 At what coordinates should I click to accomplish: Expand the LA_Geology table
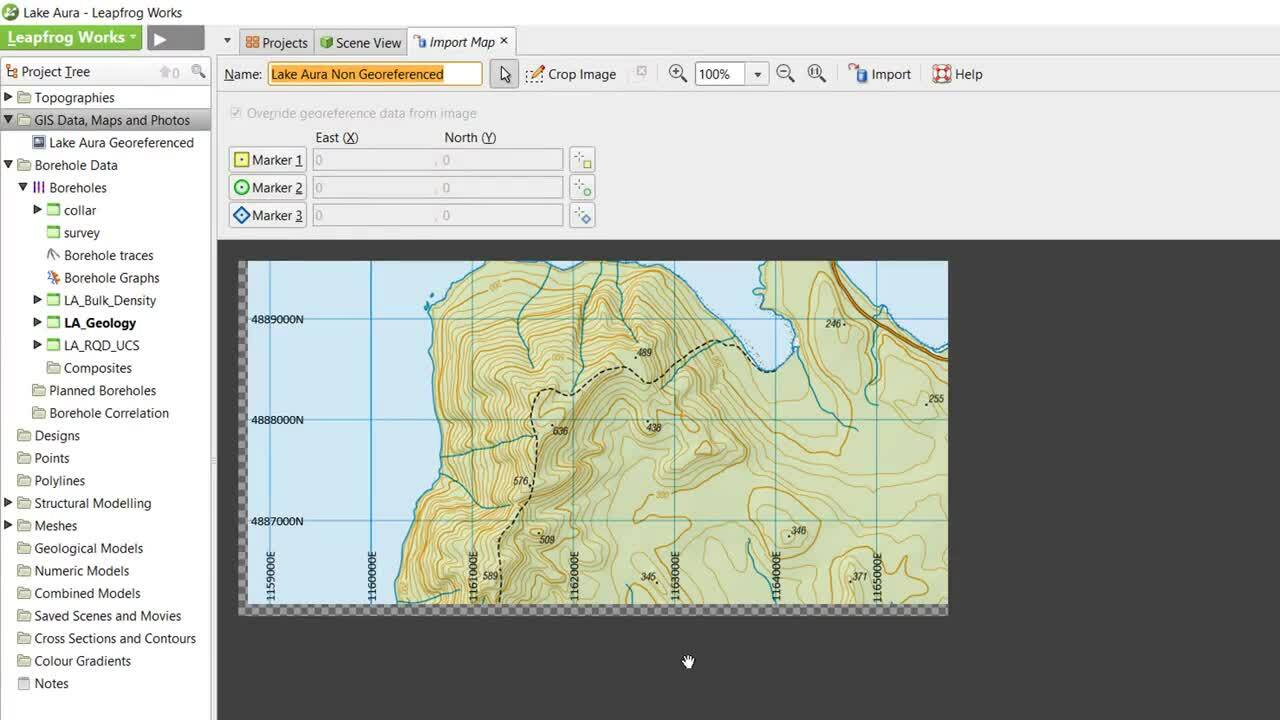(x=38, y=322)
